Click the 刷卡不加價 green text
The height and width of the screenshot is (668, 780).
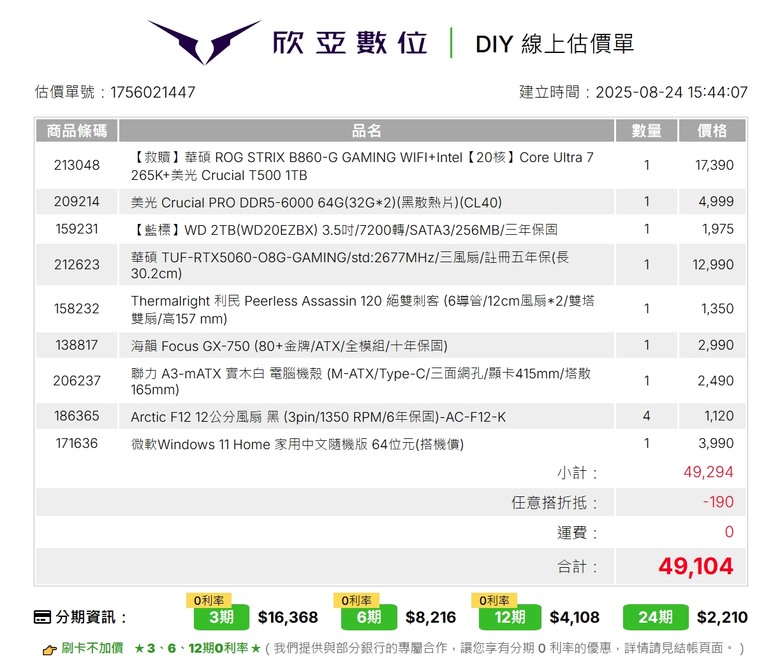click(93, 648)
